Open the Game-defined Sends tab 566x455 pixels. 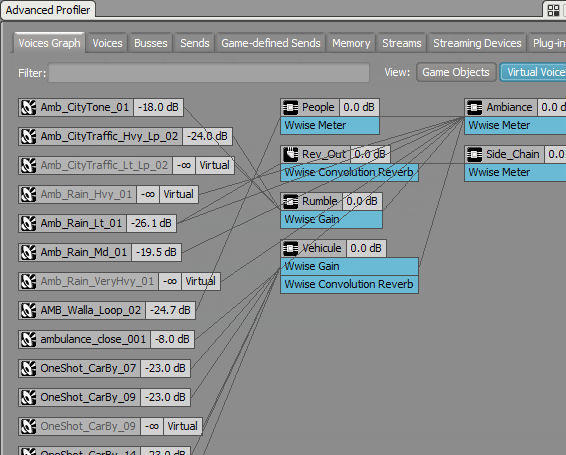(x=271, y=43)
